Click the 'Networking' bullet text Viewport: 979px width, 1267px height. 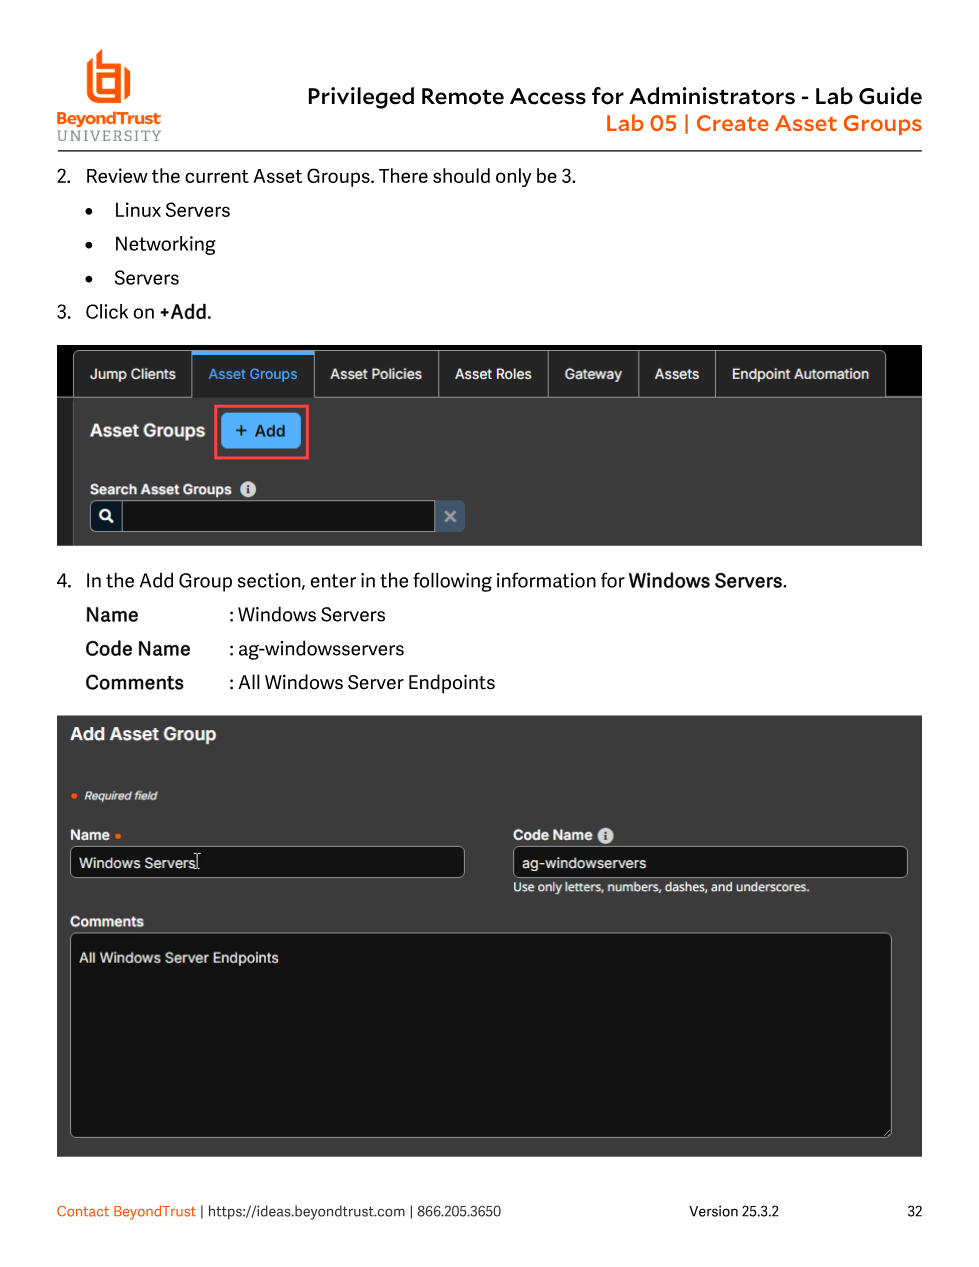click(165, 244)
